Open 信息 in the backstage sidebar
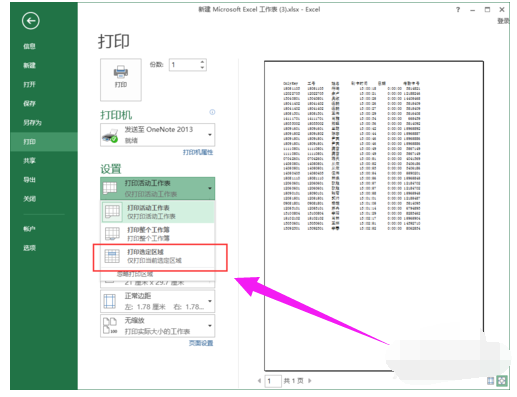Image resolution: width=517 pixels, height=397 pixels. click(29, 46)
